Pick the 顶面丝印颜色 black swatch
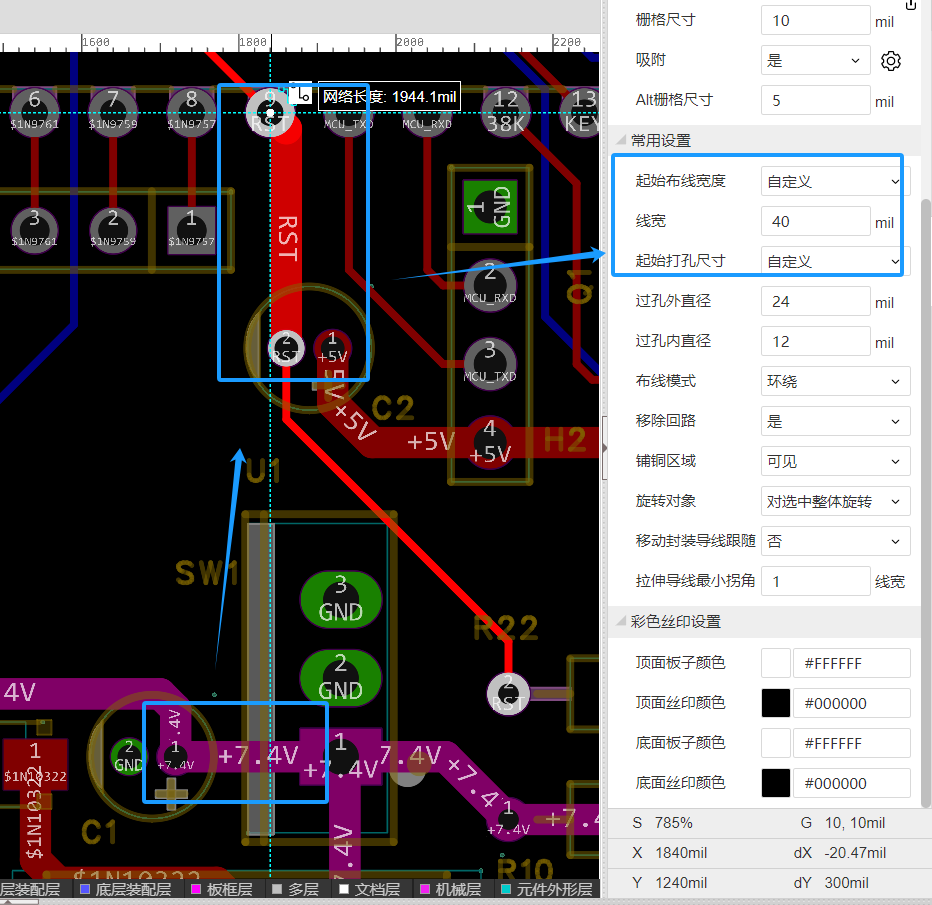 [776, 703]
